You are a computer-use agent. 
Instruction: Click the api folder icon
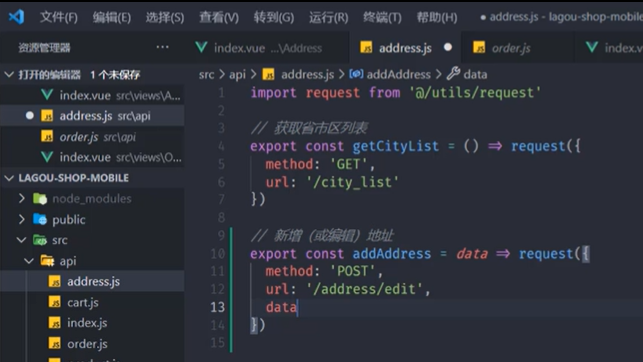(47, 261)
